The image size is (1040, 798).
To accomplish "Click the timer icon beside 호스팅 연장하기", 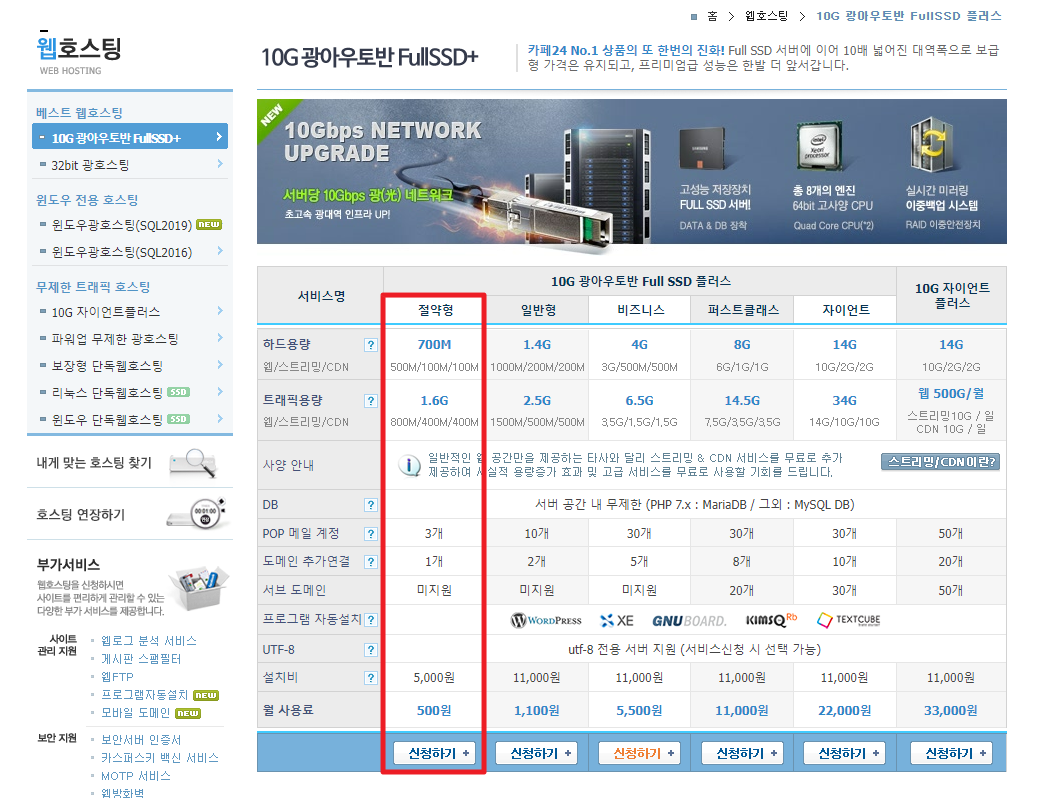I will tap(197, 513).
